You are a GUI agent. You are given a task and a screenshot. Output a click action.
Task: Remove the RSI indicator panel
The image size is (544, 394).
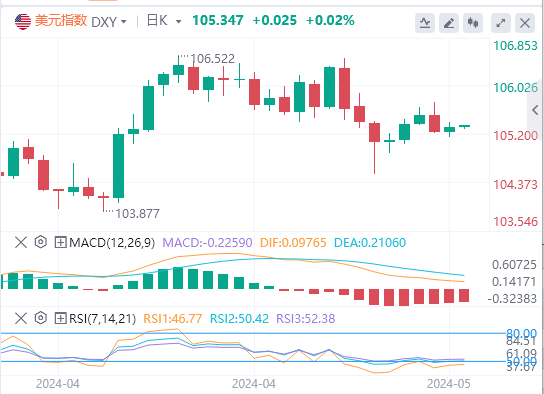[21, 318]
